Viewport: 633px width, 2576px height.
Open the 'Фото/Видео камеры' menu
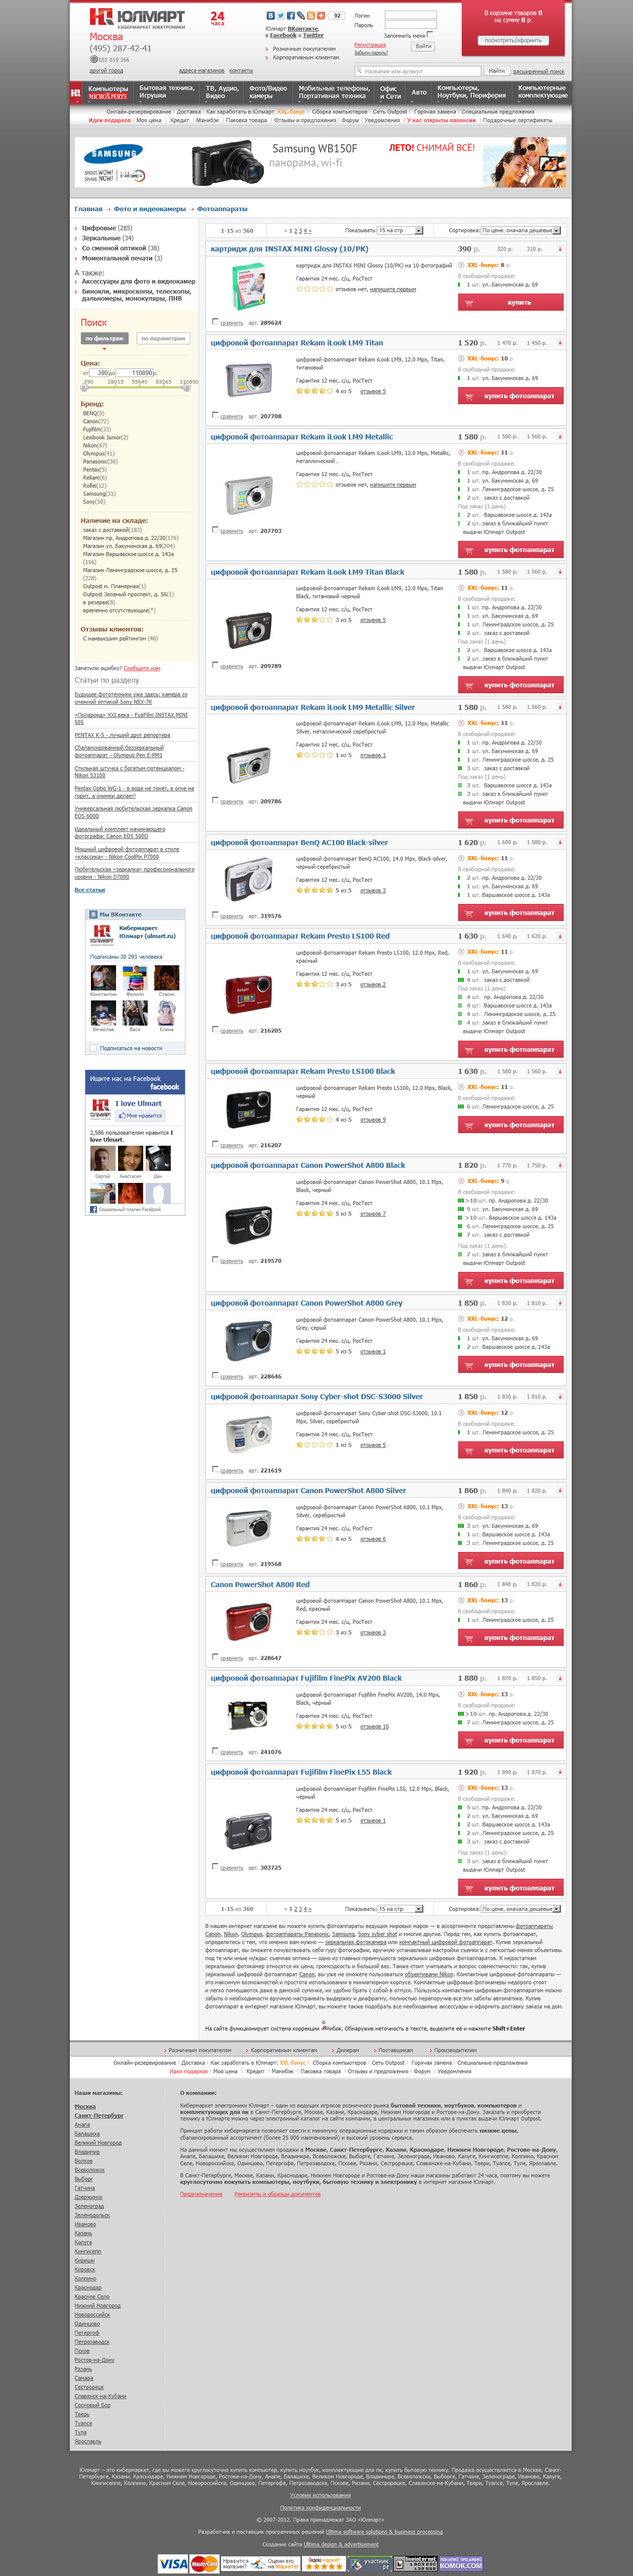(268, 91)
